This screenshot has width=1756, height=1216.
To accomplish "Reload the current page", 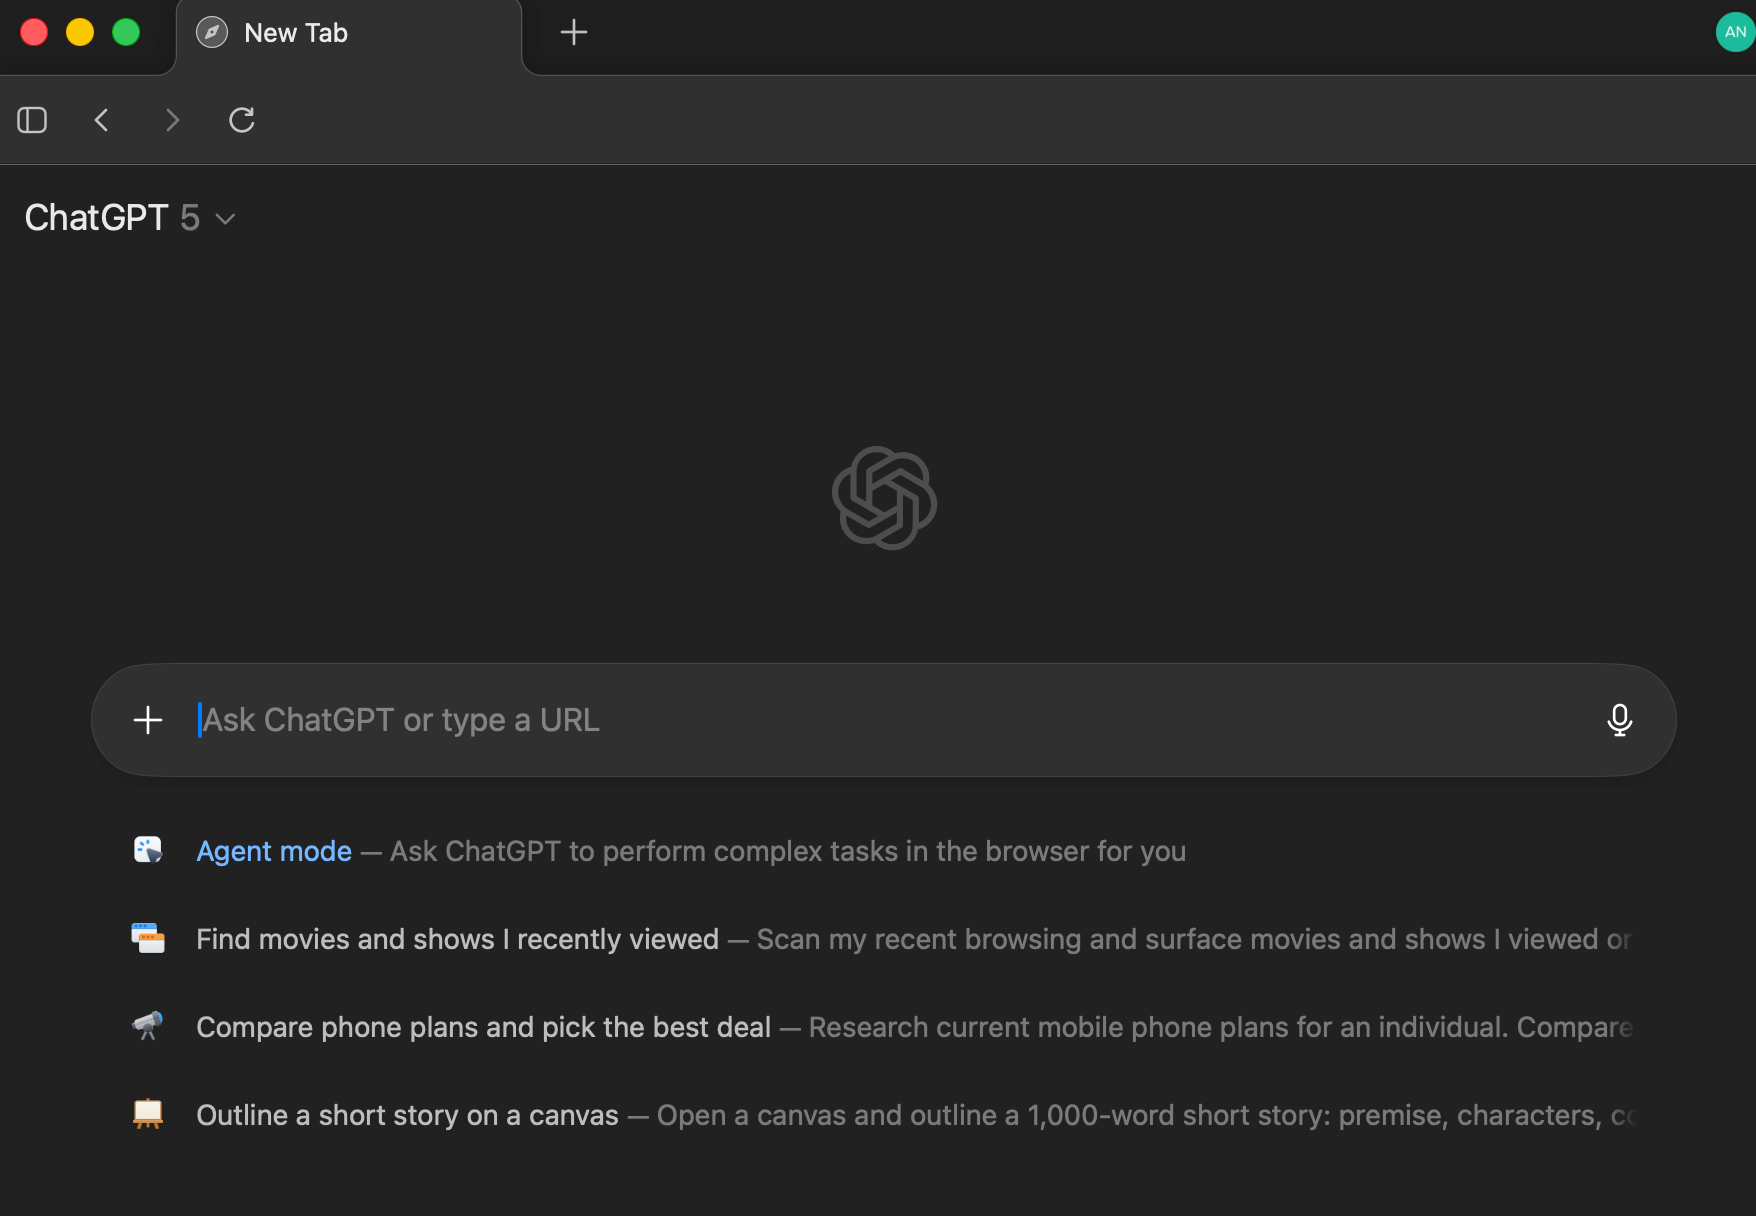I will [241, 120].
